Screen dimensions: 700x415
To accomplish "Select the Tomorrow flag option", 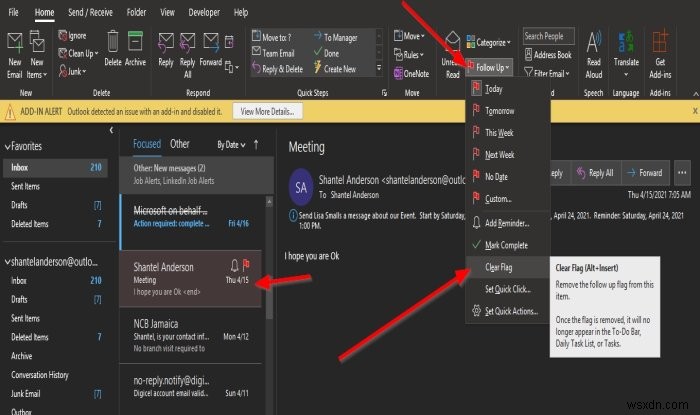I will click(508, 111).
